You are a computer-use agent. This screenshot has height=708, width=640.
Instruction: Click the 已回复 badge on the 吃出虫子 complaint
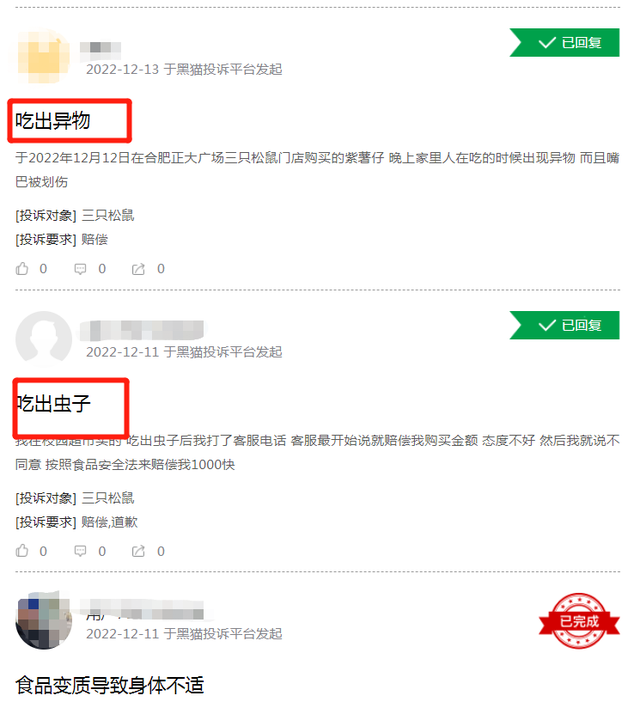click(565, 325)
